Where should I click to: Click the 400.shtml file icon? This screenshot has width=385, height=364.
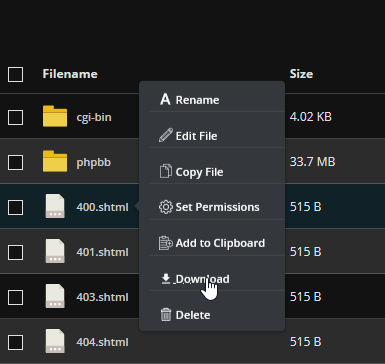tap(55, 206)
